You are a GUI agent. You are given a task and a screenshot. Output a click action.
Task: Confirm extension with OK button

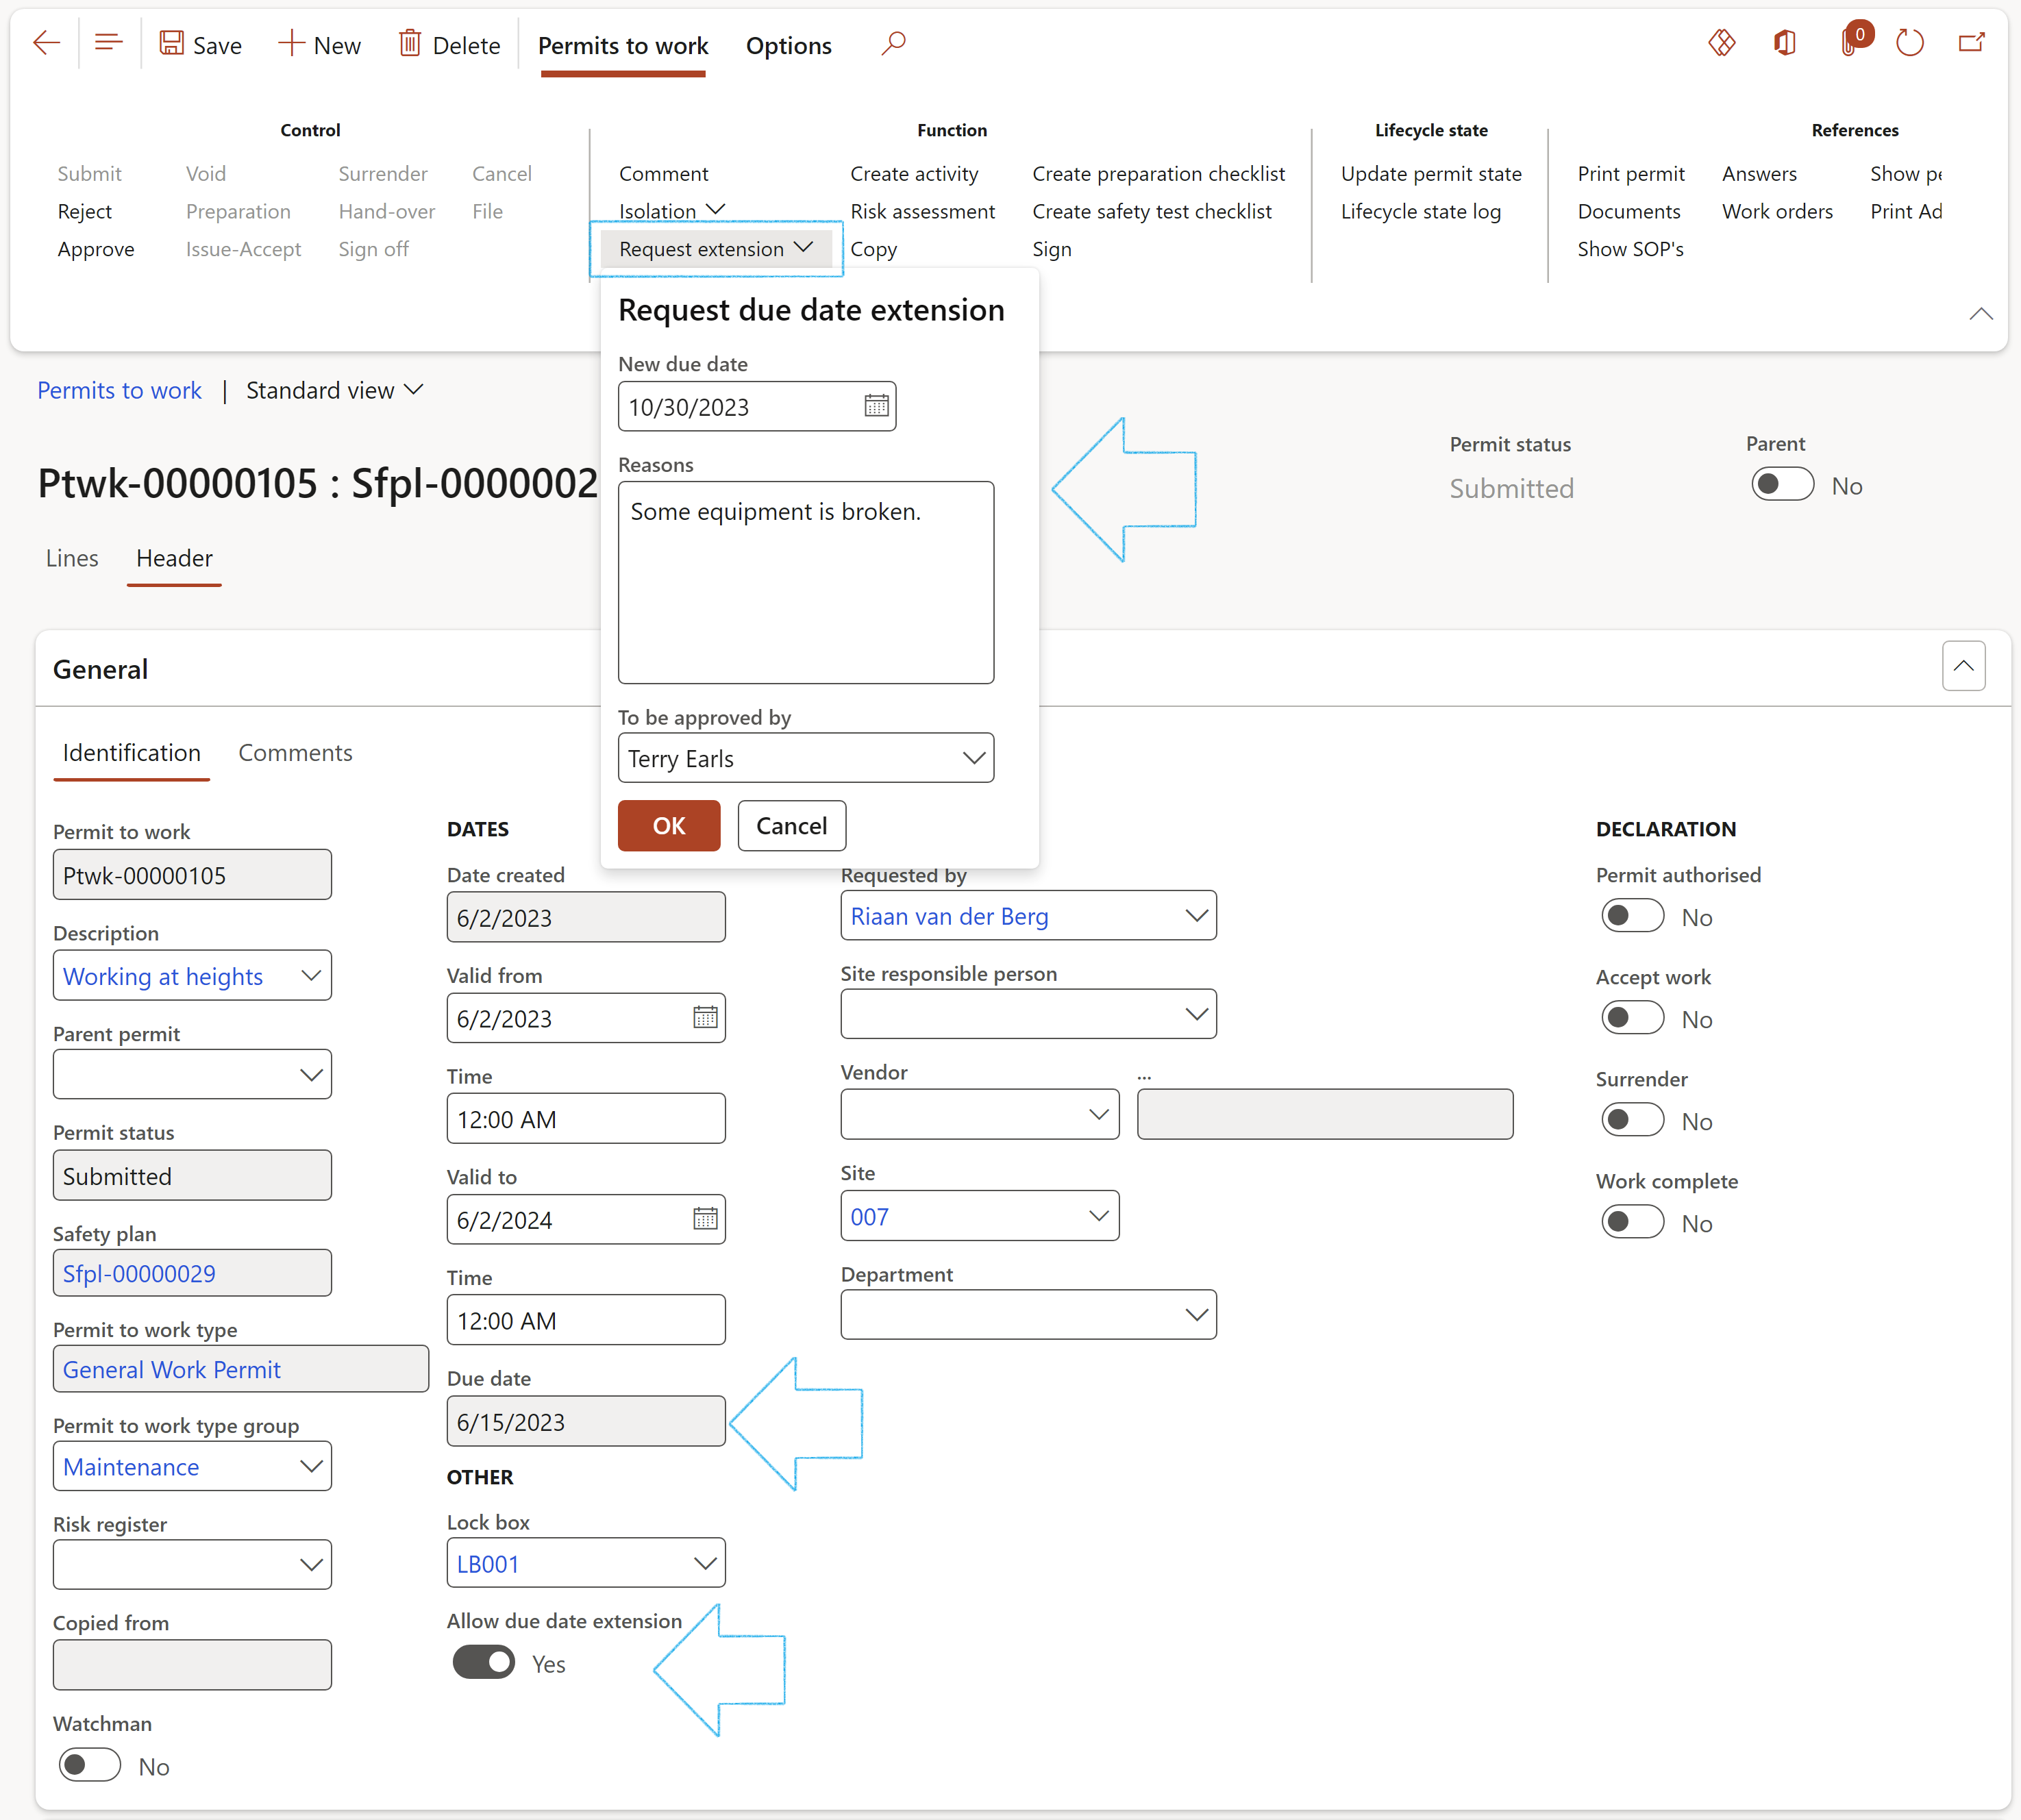tap(668, 825)
